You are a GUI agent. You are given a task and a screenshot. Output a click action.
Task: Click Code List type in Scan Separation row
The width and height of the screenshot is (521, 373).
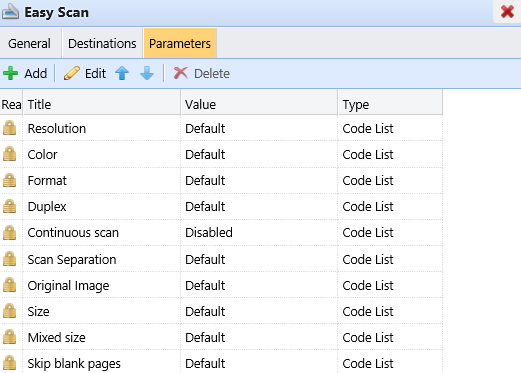tap(368, 260)
